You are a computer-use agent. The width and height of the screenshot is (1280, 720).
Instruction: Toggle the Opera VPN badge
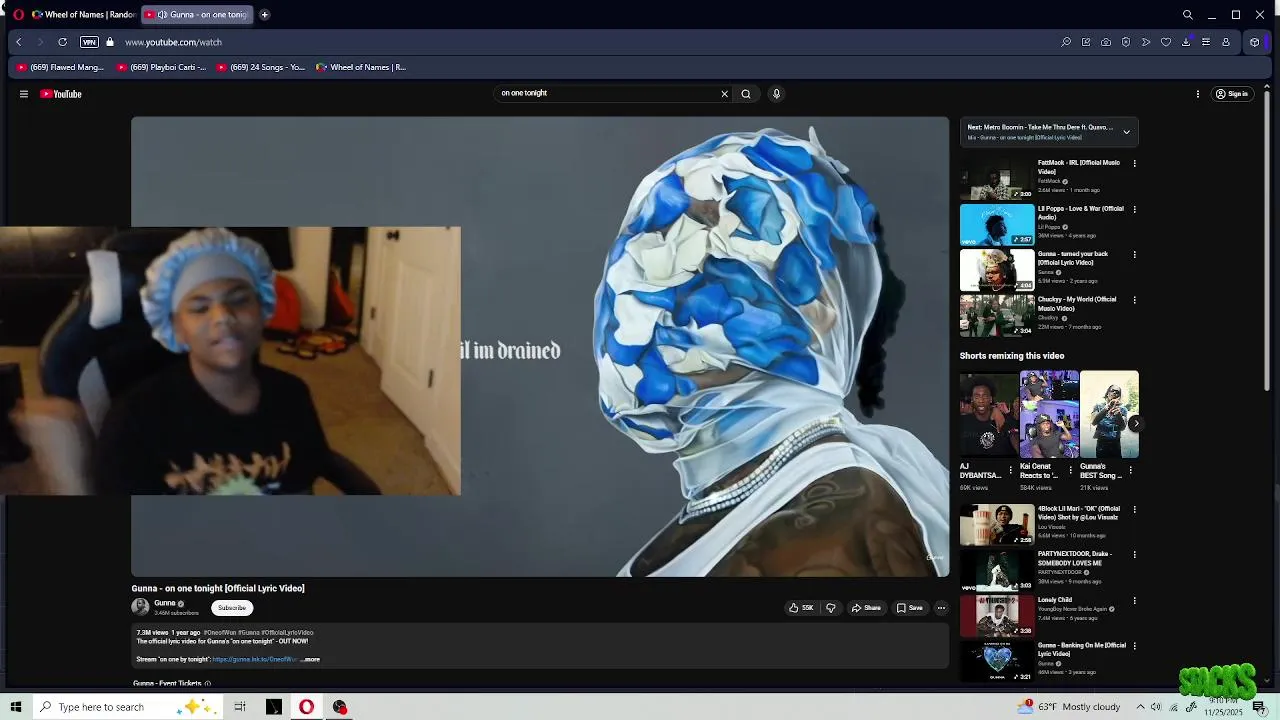(89, 42)
